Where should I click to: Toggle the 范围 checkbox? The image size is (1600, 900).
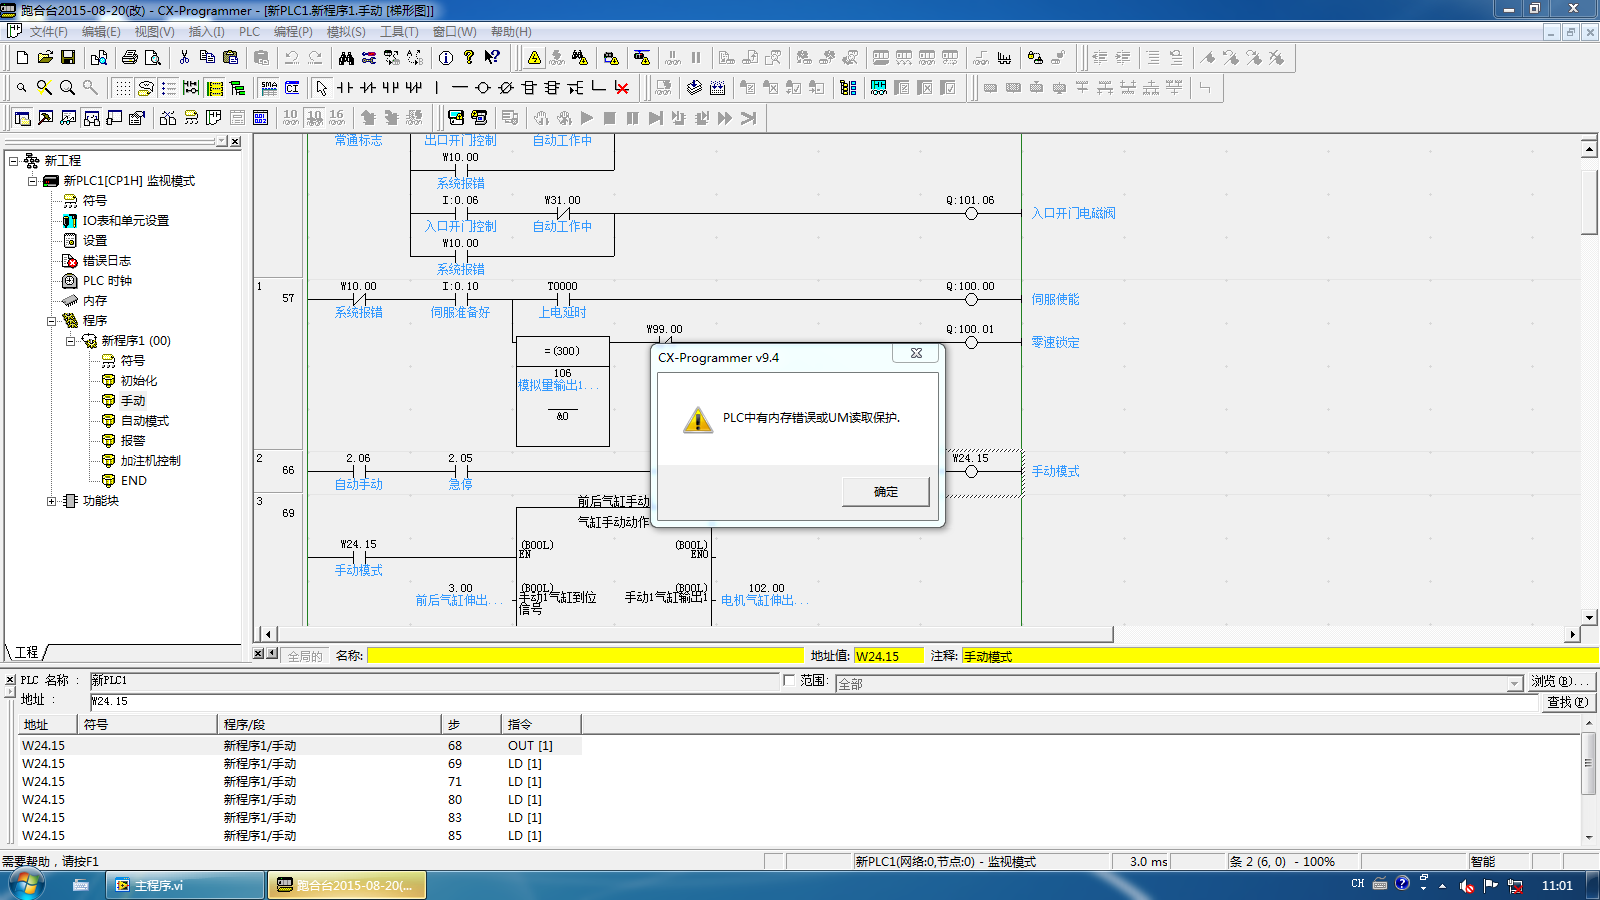pos(789,680)
